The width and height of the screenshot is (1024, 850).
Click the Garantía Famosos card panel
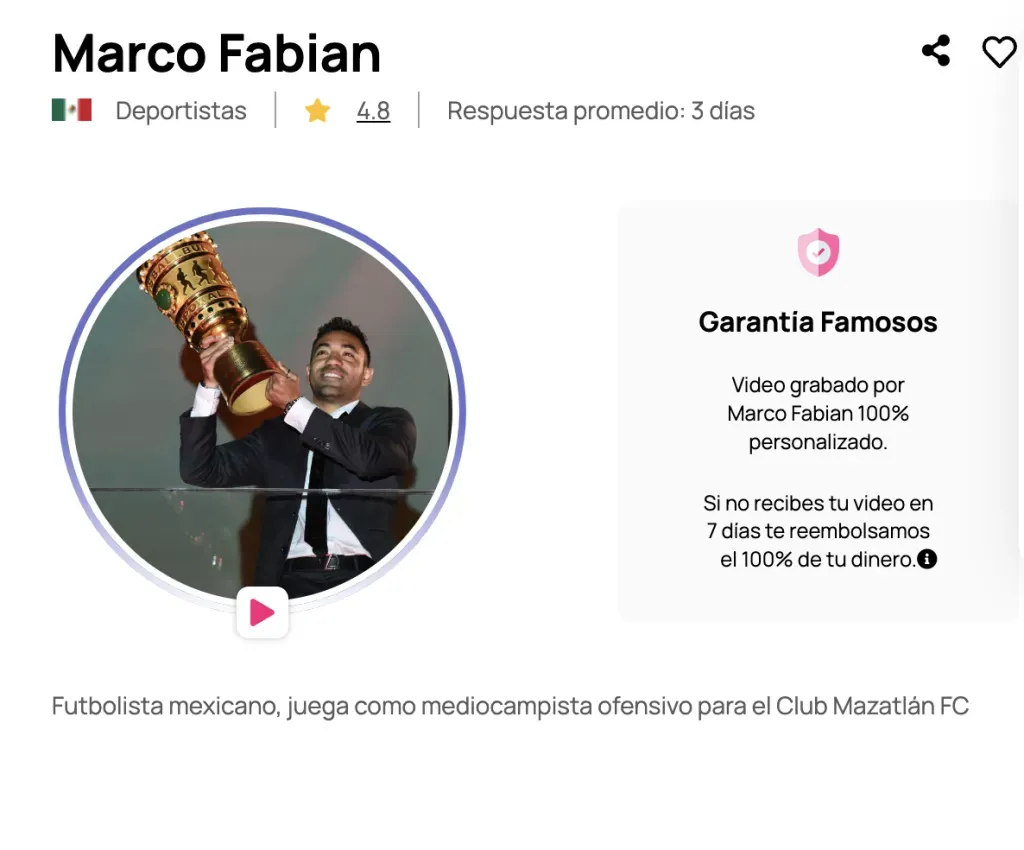tap(818, 411)
